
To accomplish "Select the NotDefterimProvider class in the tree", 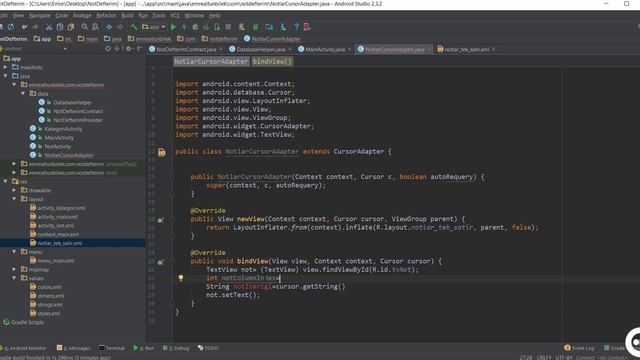I will pos(78,120).
